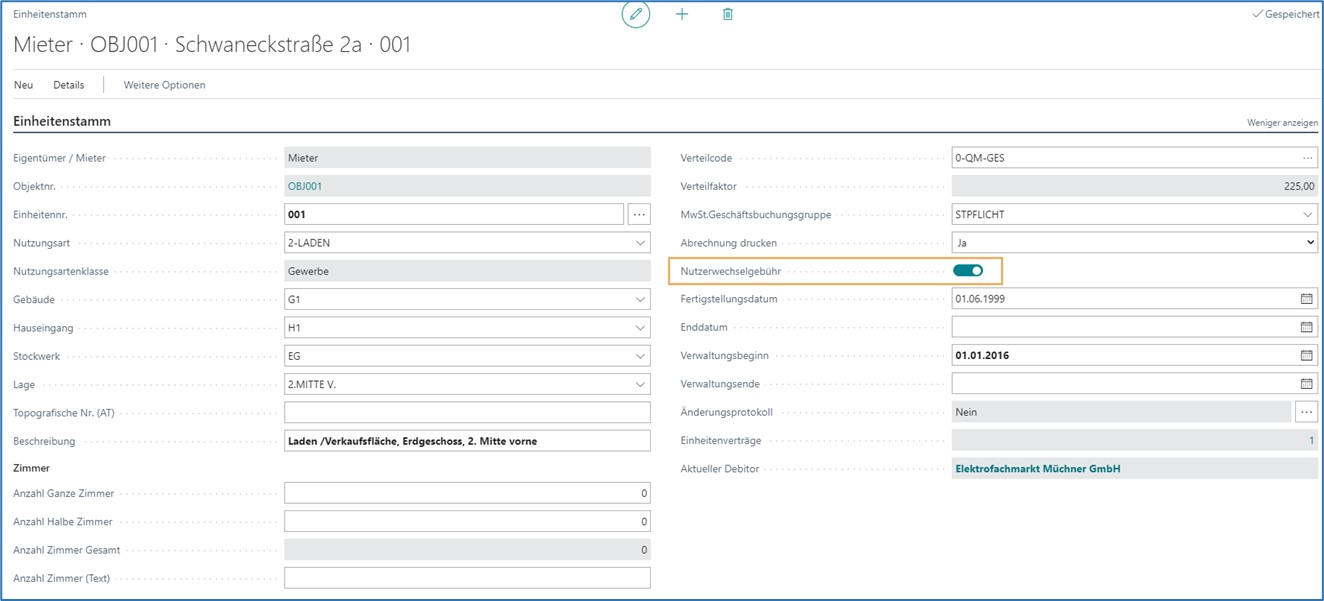Expand the Nutzungsart dropdown

tap(640, 243)
